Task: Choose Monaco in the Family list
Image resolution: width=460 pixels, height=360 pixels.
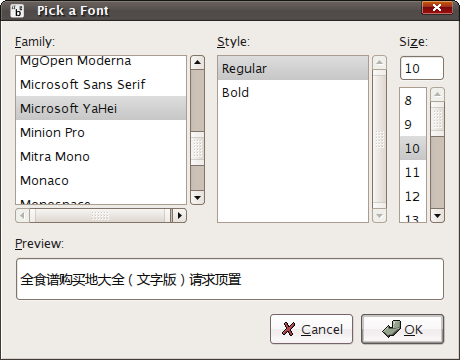Action: [x=101, y=180]
